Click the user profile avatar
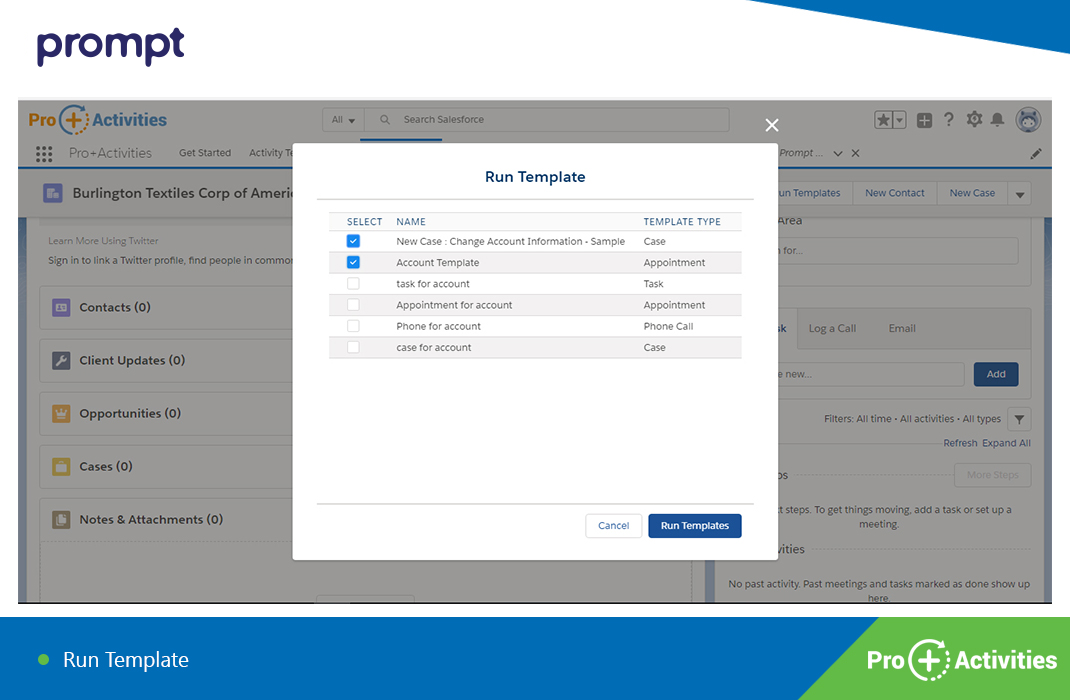This screenshot has height=700, width=1070. tap(1028, 120)
